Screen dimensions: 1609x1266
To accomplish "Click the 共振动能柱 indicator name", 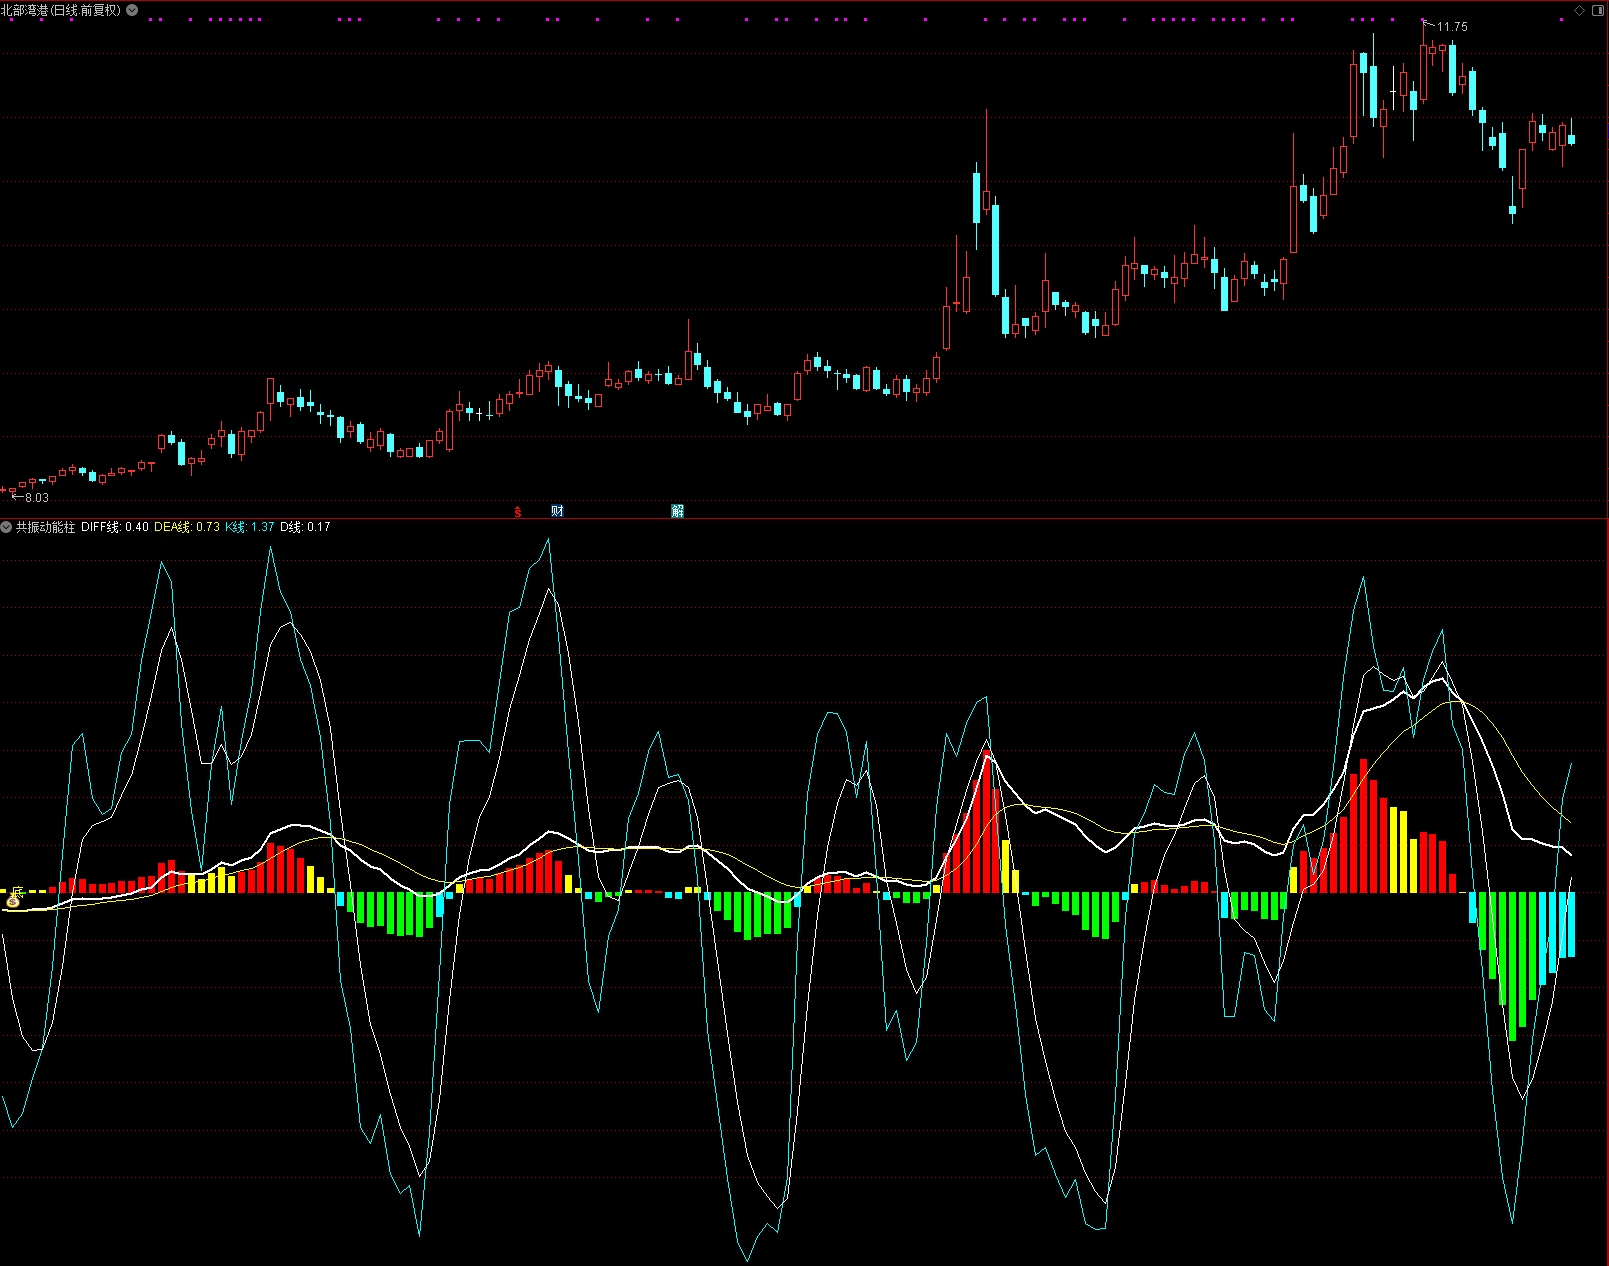I will pyautogui.click(x=46, y=527).
